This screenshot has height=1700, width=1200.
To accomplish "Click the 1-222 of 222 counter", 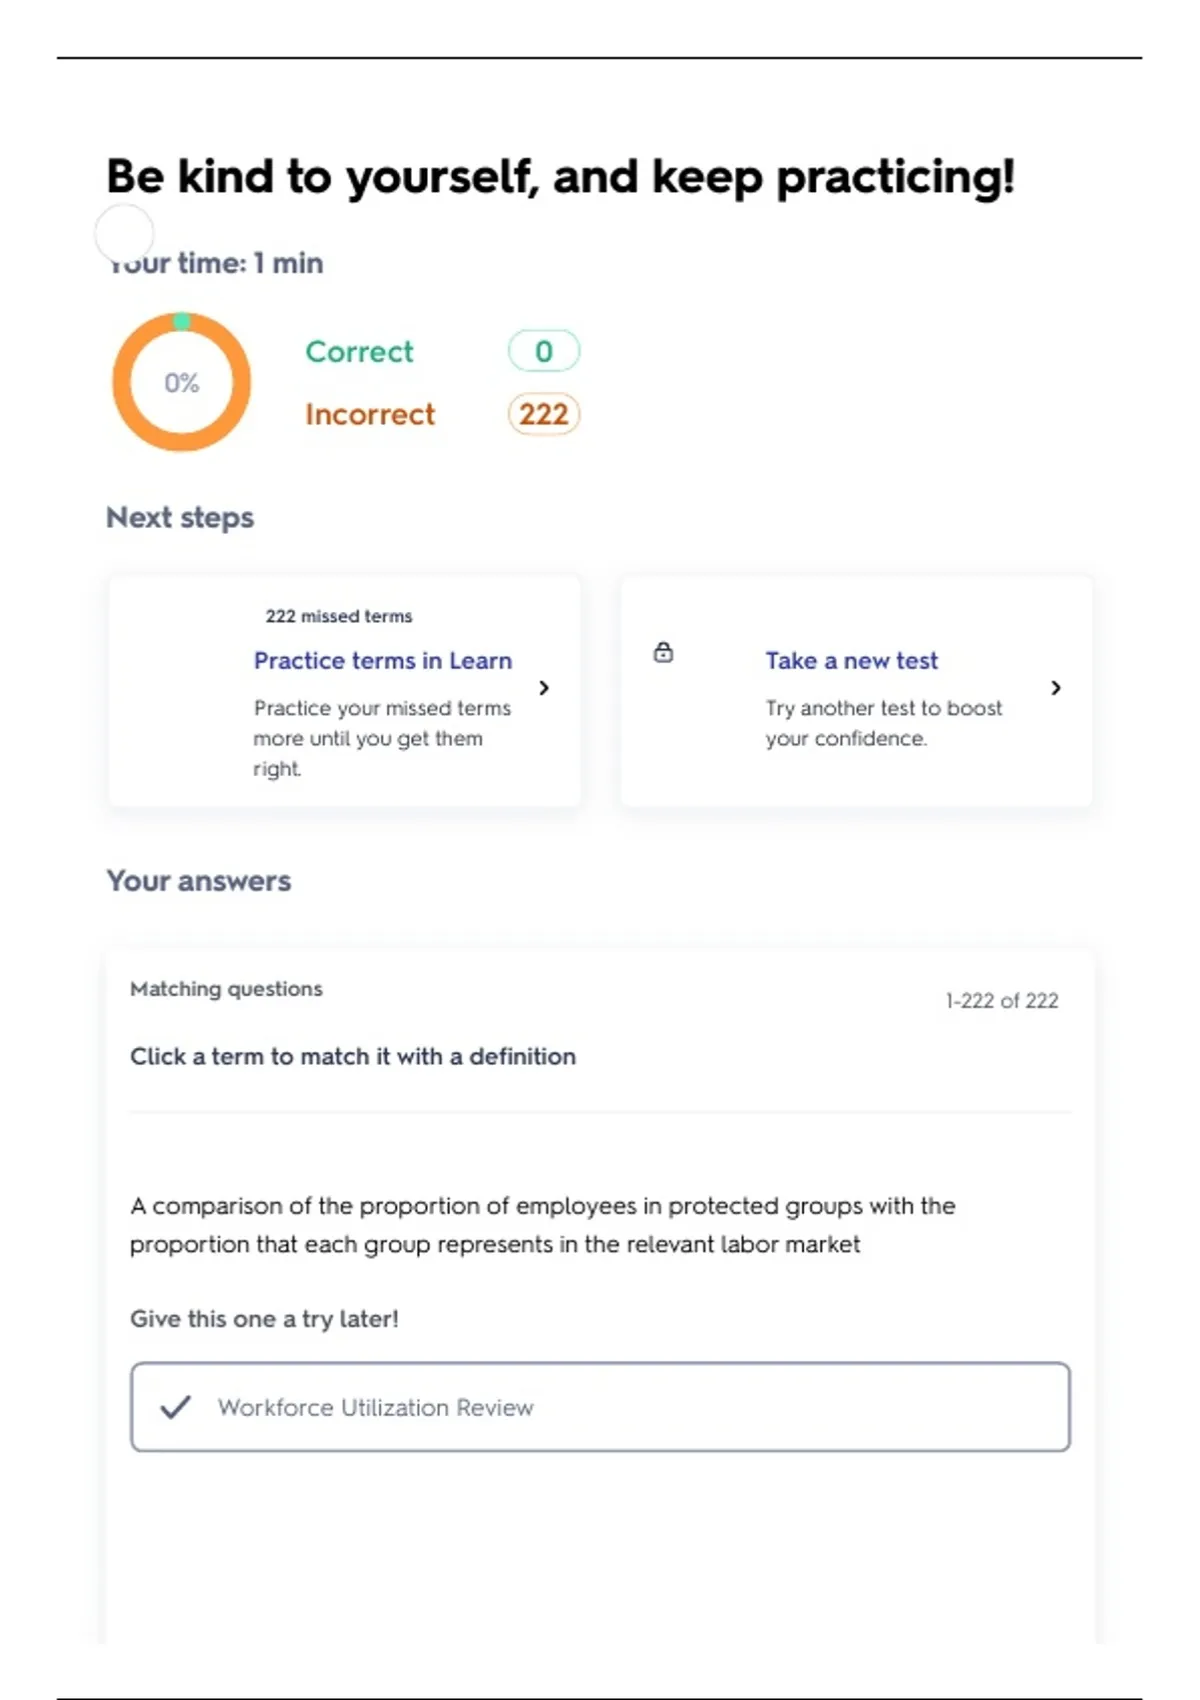I will 1001,1001.
